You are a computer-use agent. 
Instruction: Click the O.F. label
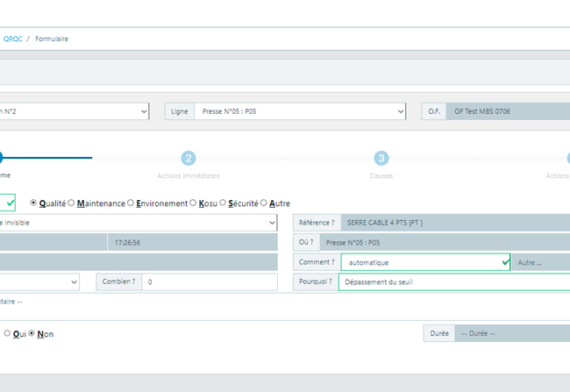coord(434,111)
